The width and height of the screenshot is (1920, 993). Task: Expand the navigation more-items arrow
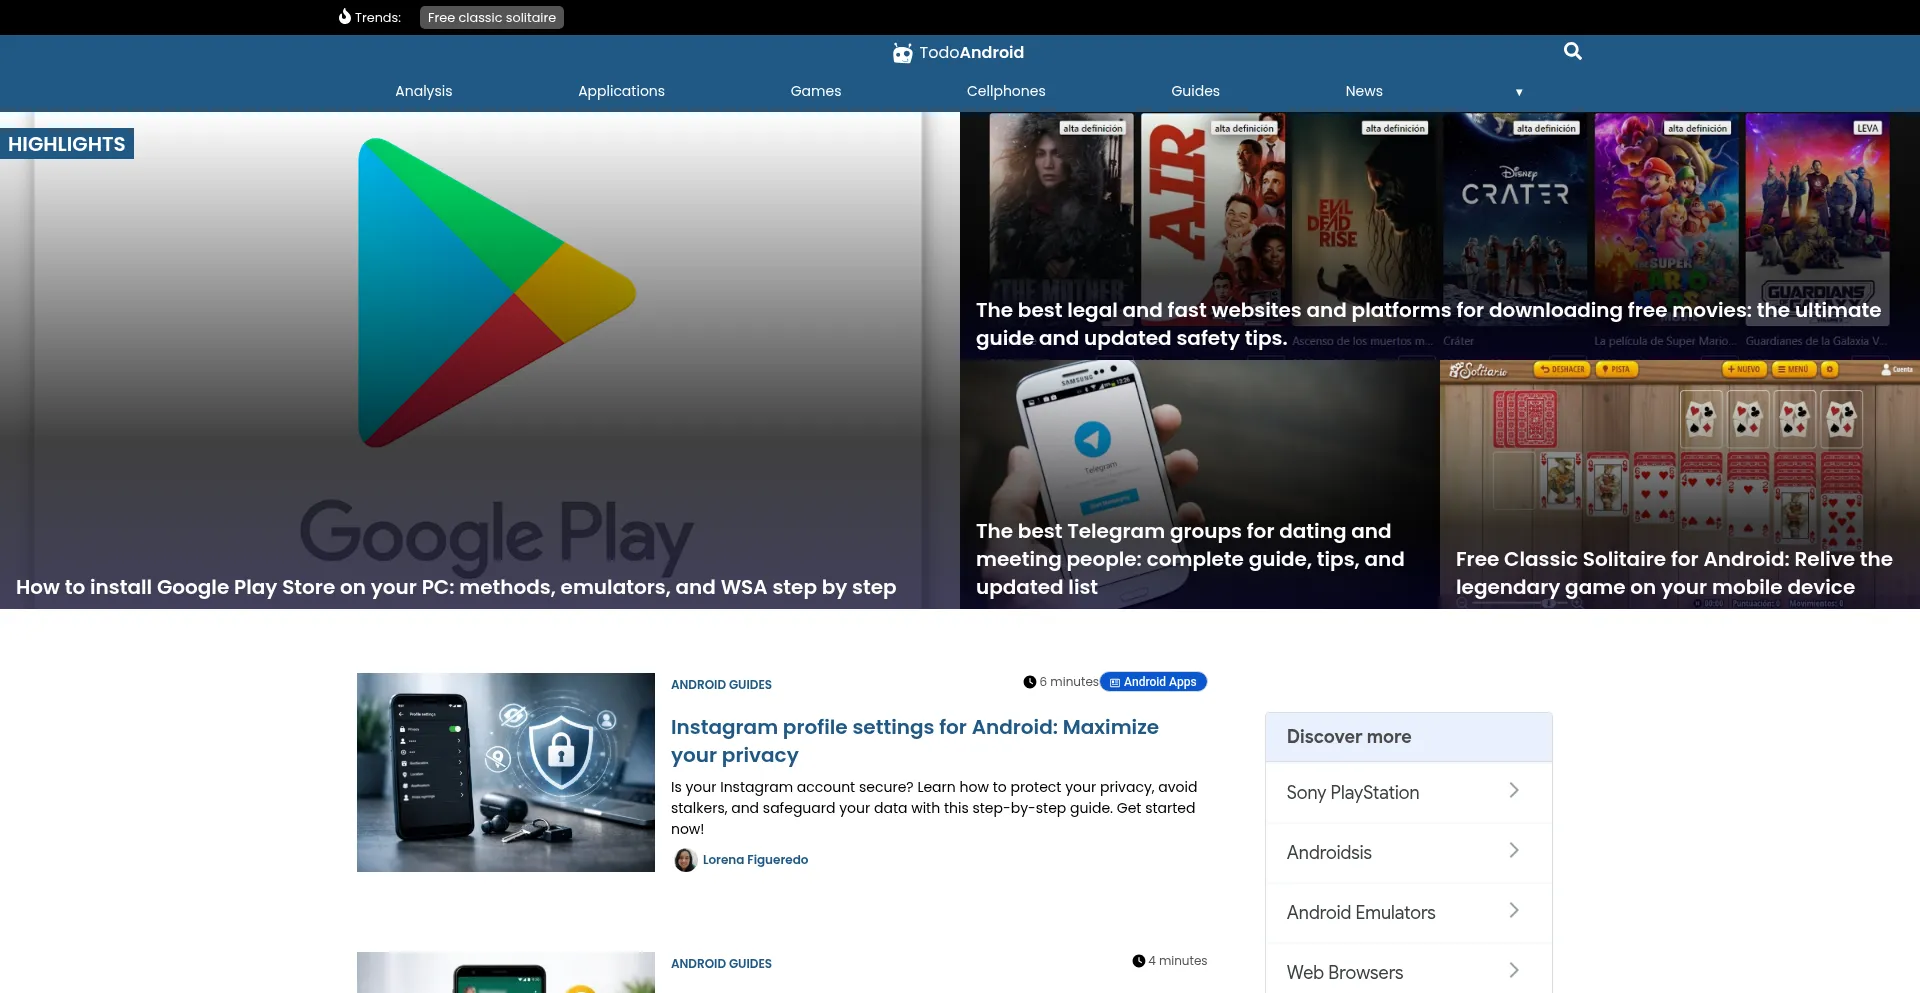pos(1519,92)
